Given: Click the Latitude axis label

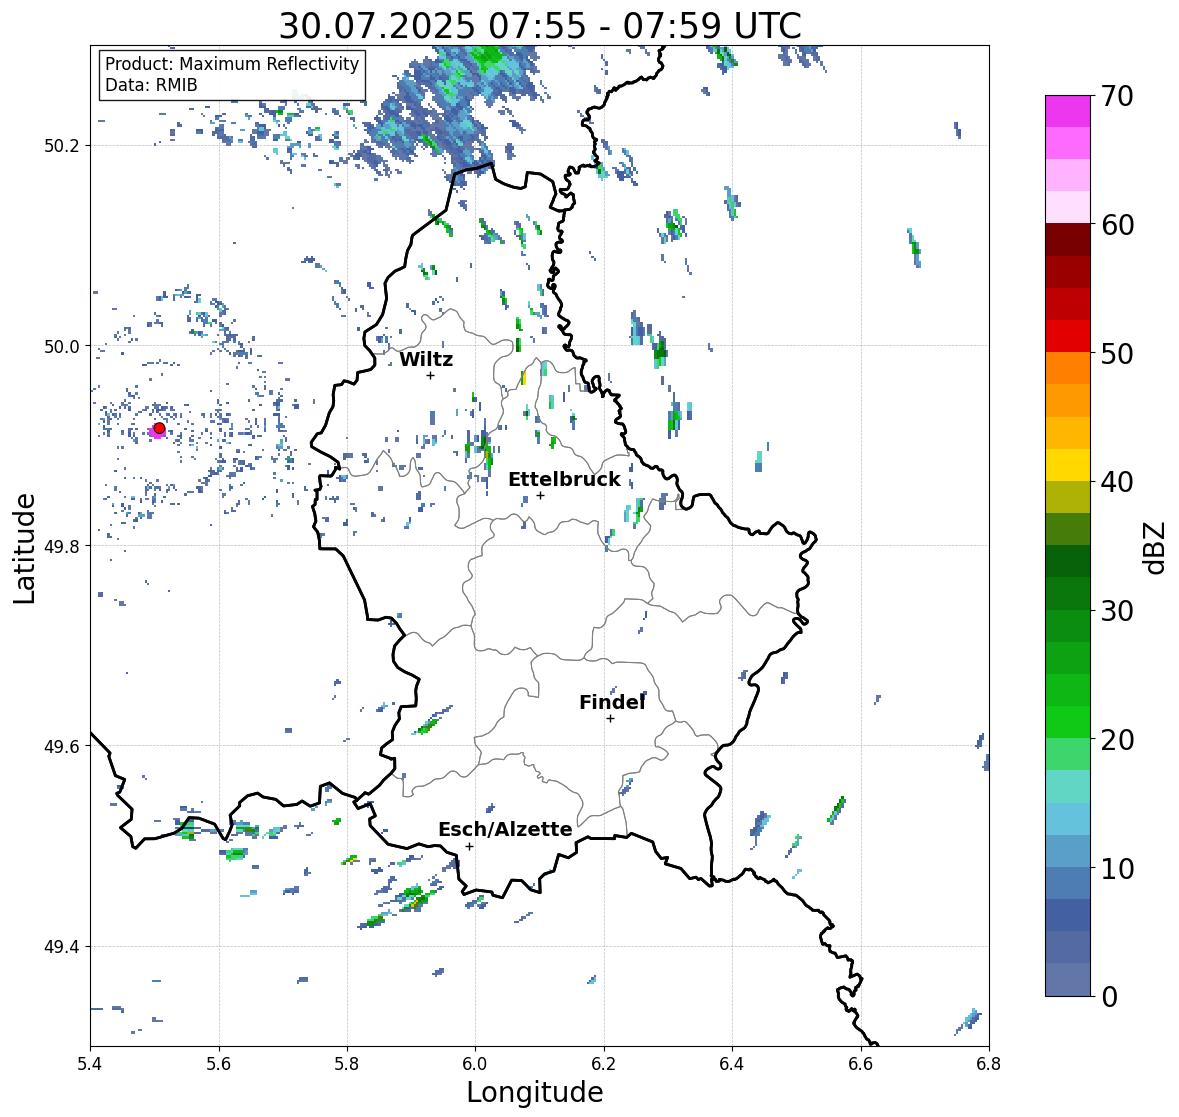Looking at the screenshot, I should pos(24,548).
